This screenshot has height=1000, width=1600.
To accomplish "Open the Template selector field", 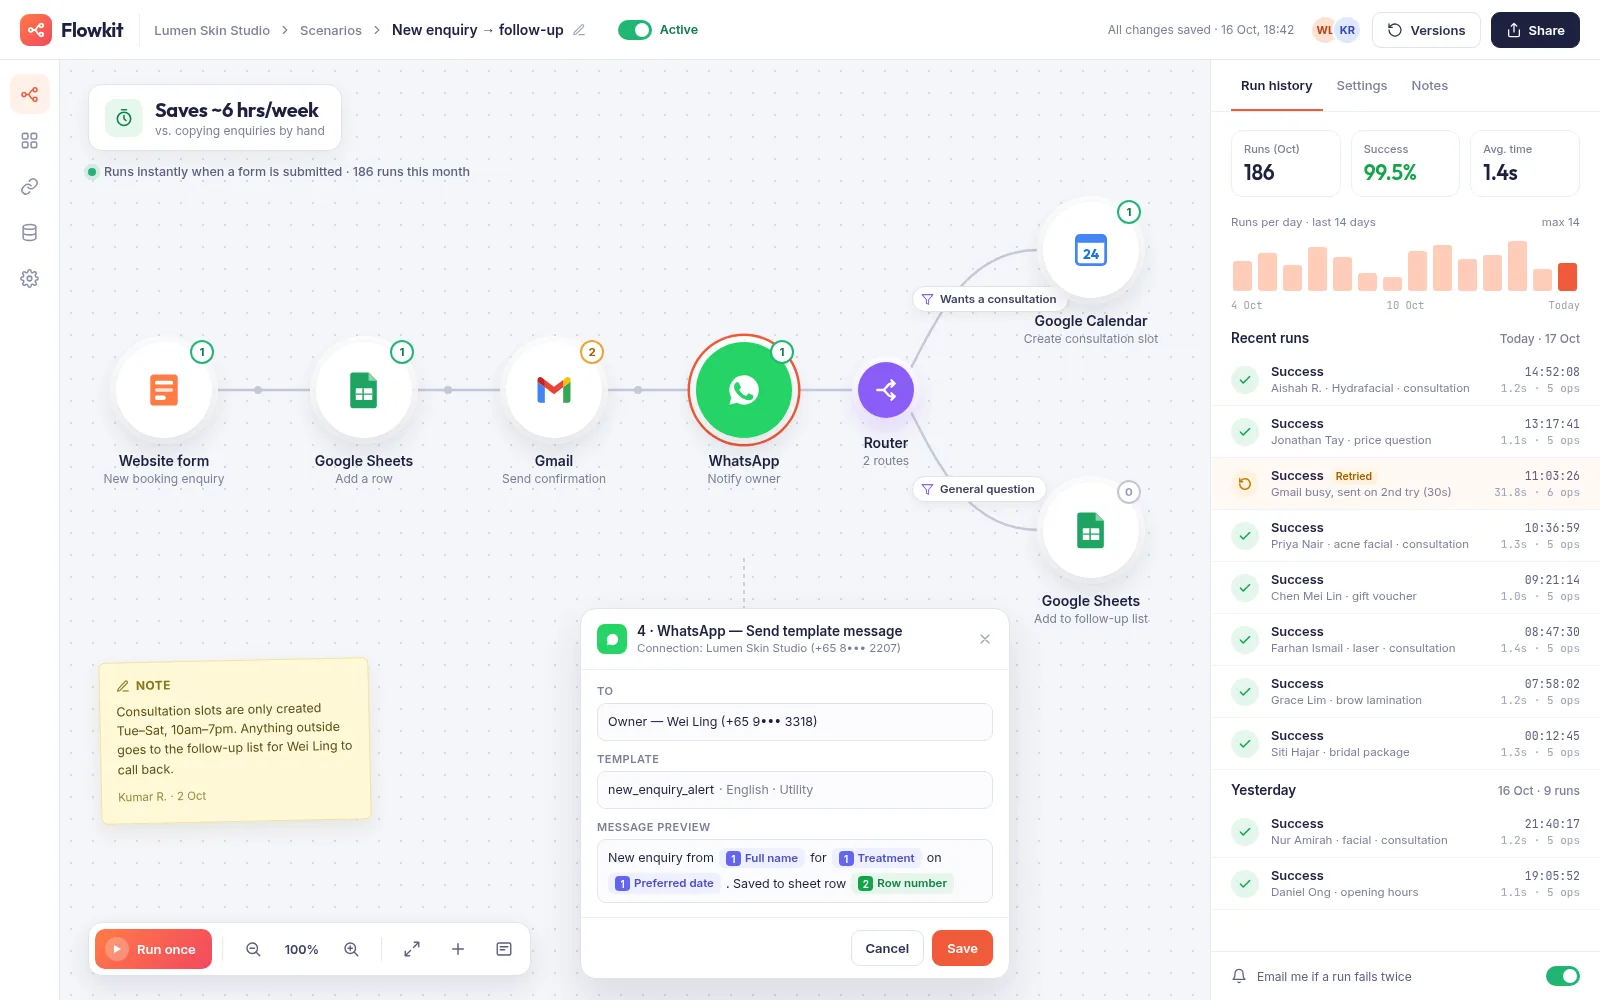I will coord(795,790).
